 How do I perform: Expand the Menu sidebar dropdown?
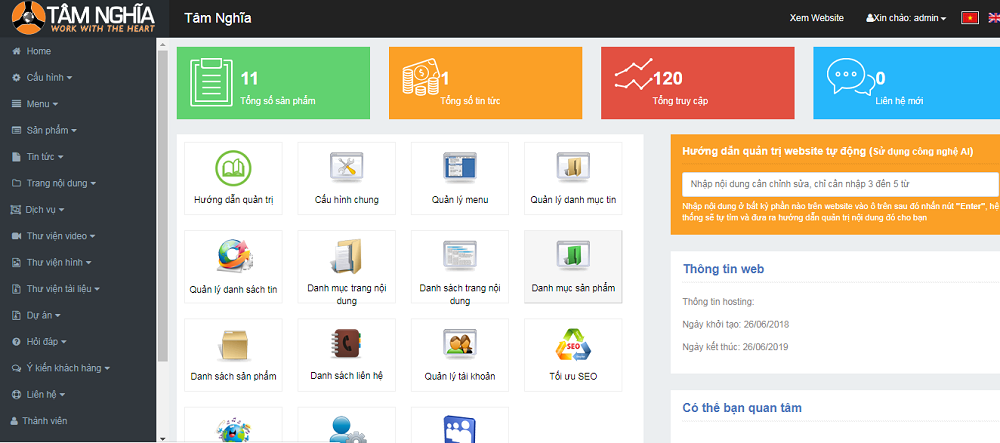(x=35, y=104)
